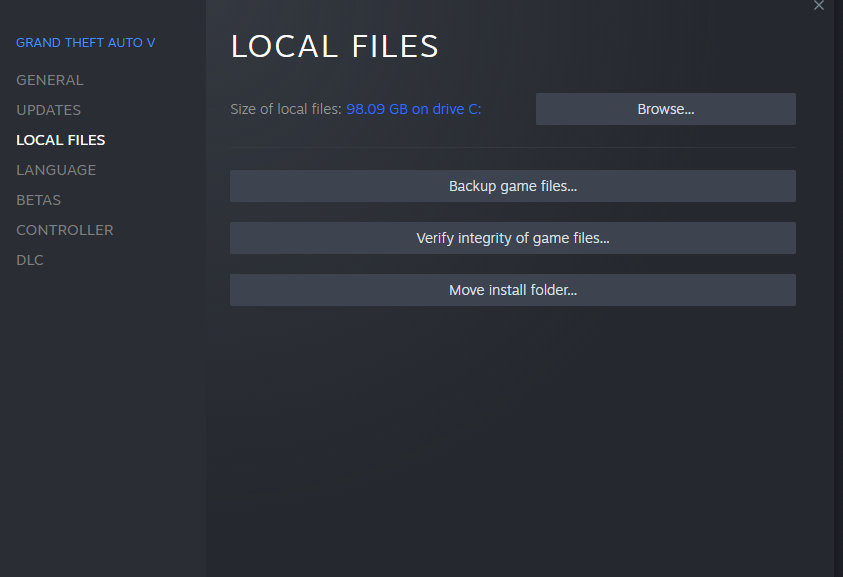Image resolution: width=843 pixels, height=577 pixels.
Task: Click the Browse... button
Action: click(666, 109)
